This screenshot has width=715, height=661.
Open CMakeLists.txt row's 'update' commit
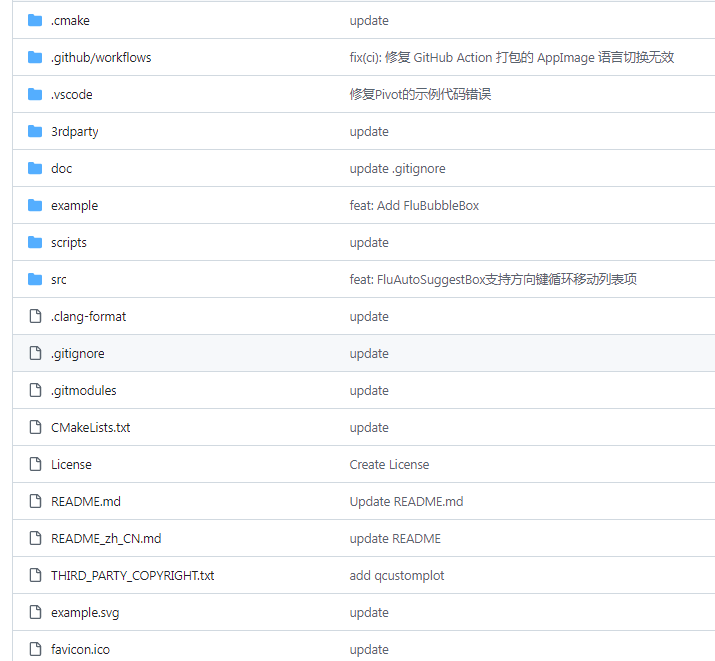pyautogui.click(x=369, y=428)
